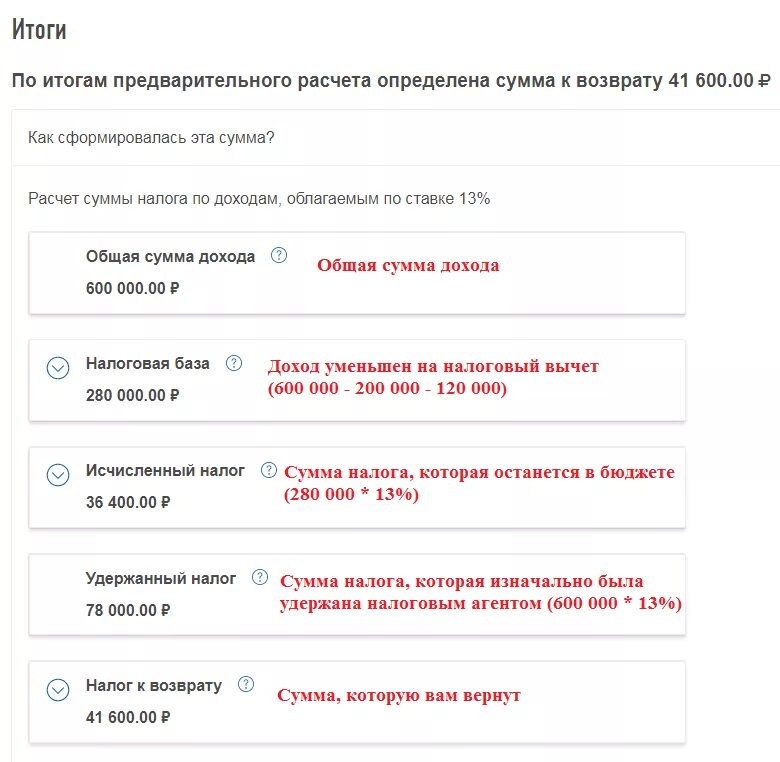Click the 78 000.00 ₽ withheld tax value

click(128, 610)
